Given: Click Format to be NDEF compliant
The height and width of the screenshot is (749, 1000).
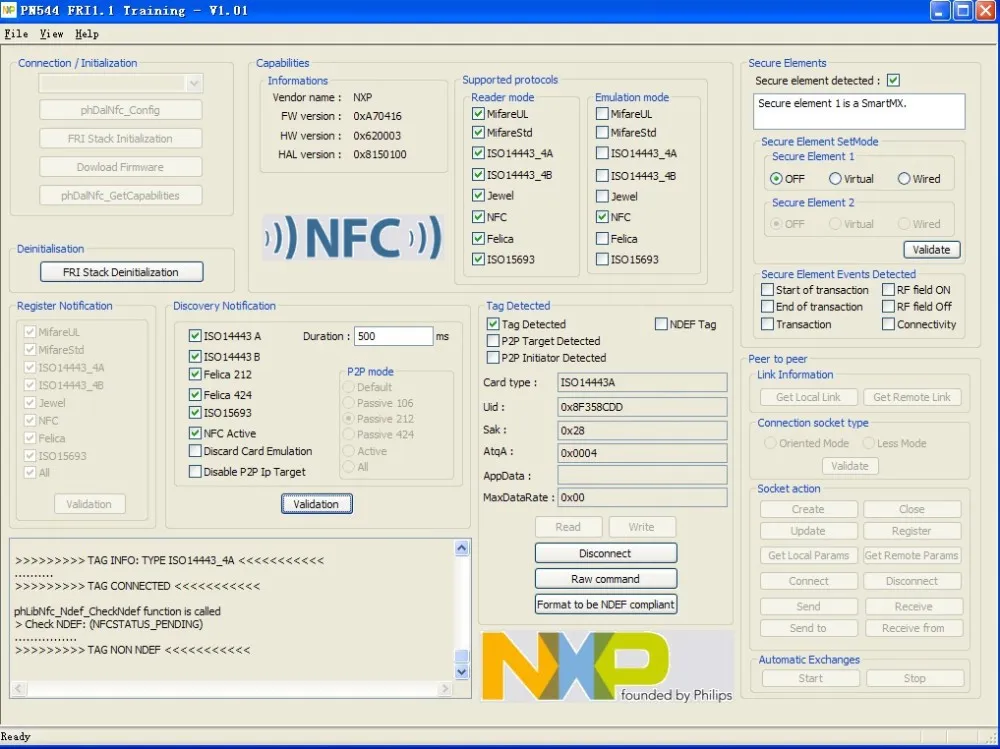Looking at the screenshot, I should (605, 604).
